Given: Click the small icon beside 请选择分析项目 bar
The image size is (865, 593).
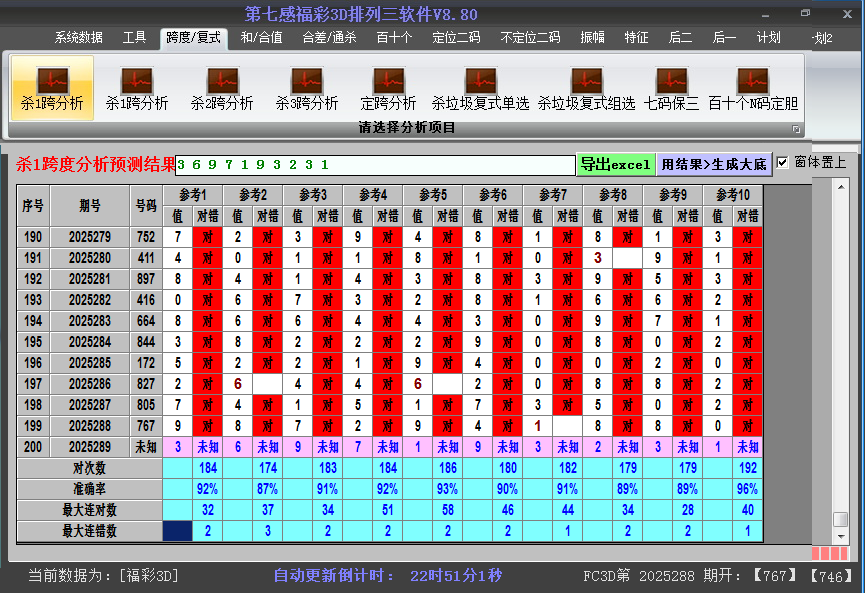Looking at the screenshot, I should (797, 128).
